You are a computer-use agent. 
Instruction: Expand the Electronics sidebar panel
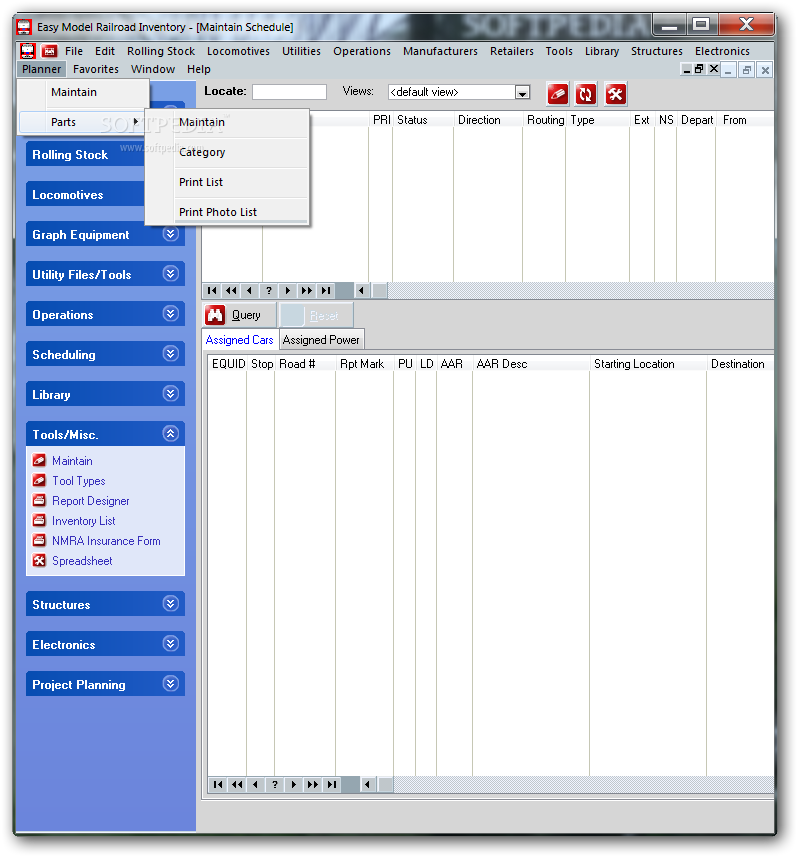(x=171, y=644)
